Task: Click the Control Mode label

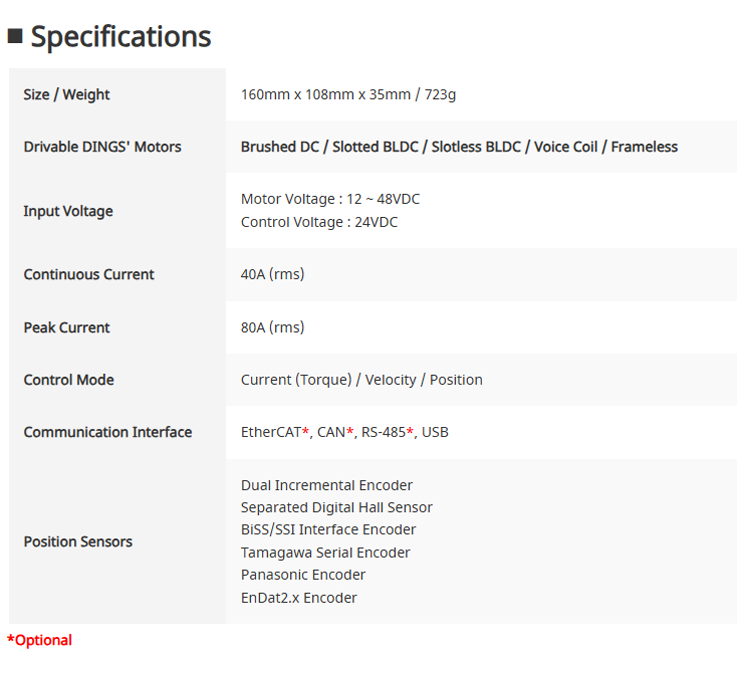Action: click(68, 380)
